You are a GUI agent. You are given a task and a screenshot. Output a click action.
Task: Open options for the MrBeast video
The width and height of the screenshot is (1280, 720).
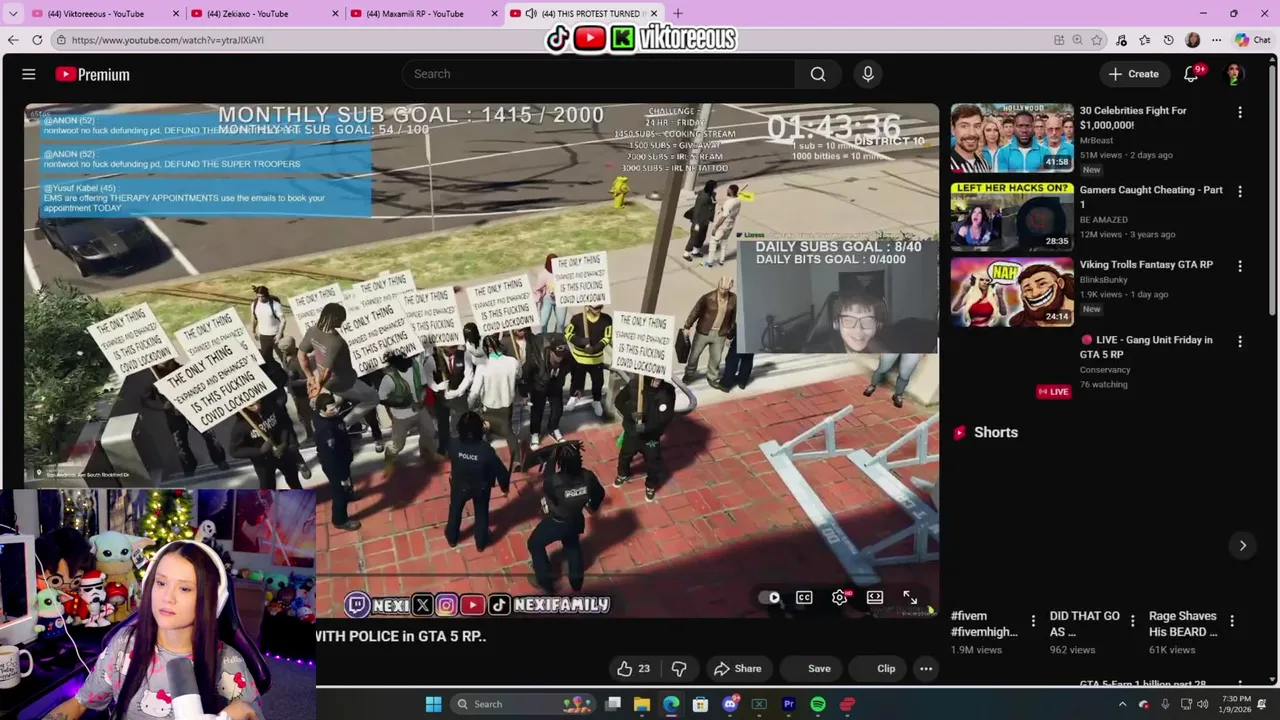pos(1240,112)
